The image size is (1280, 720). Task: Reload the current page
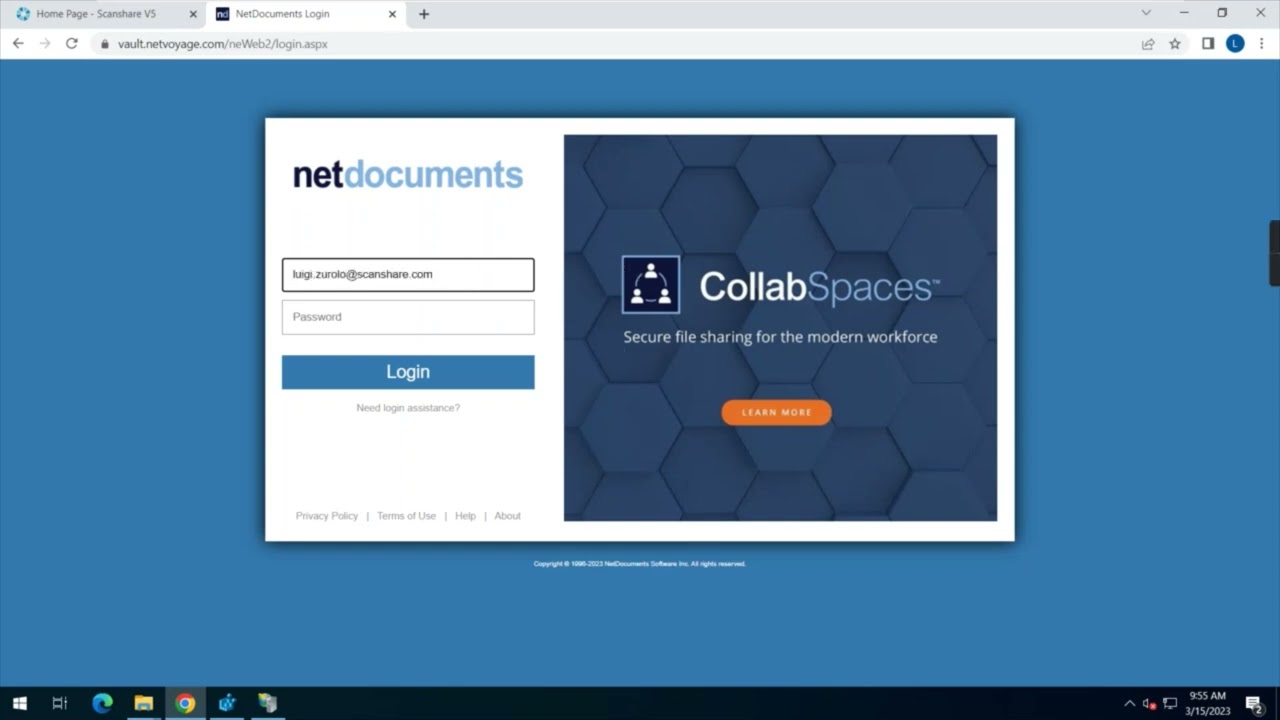click(72, 44)
